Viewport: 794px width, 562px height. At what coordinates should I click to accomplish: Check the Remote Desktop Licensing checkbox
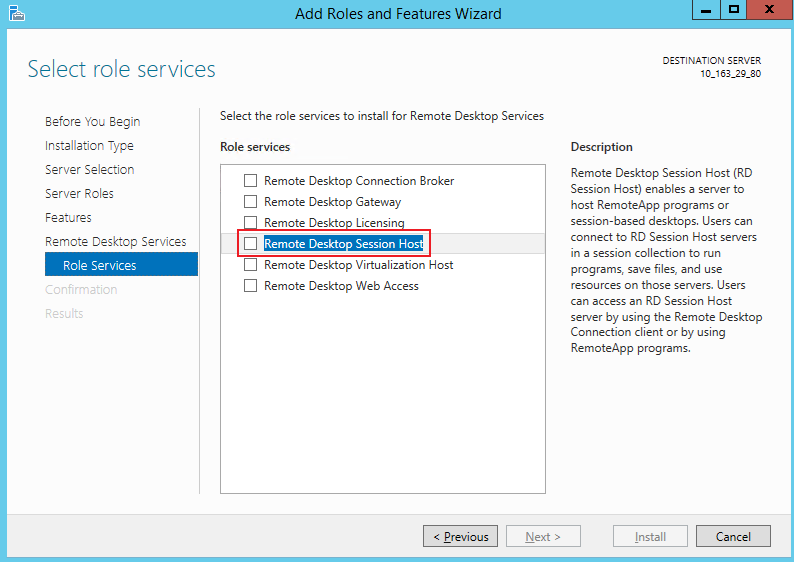point(250,222)
